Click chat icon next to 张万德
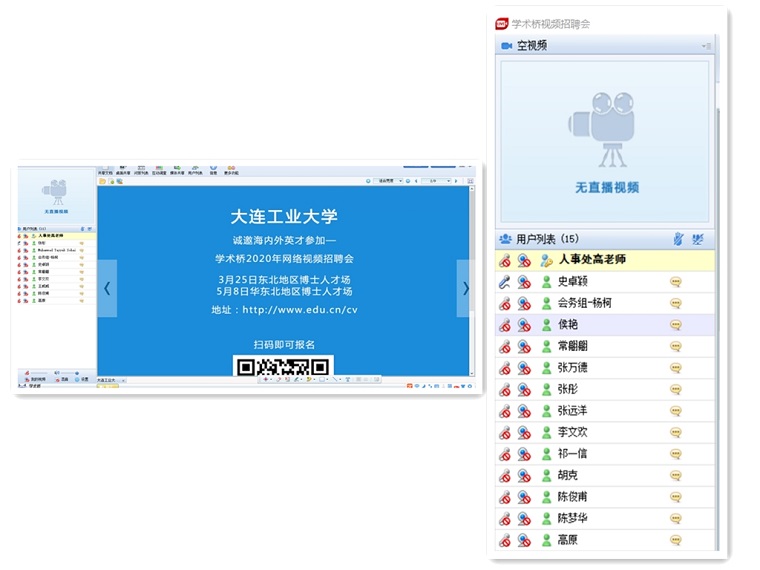The width and height of the screenshot is (760, 570). [x=676, y=368]
